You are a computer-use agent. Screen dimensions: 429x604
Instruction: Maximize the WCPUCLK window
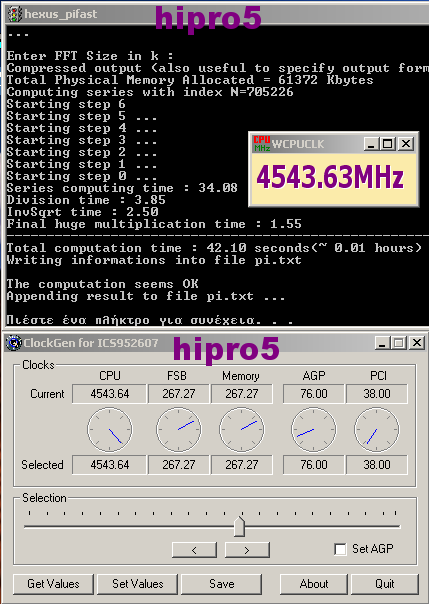pyautogui.click(x=387, y=144)
